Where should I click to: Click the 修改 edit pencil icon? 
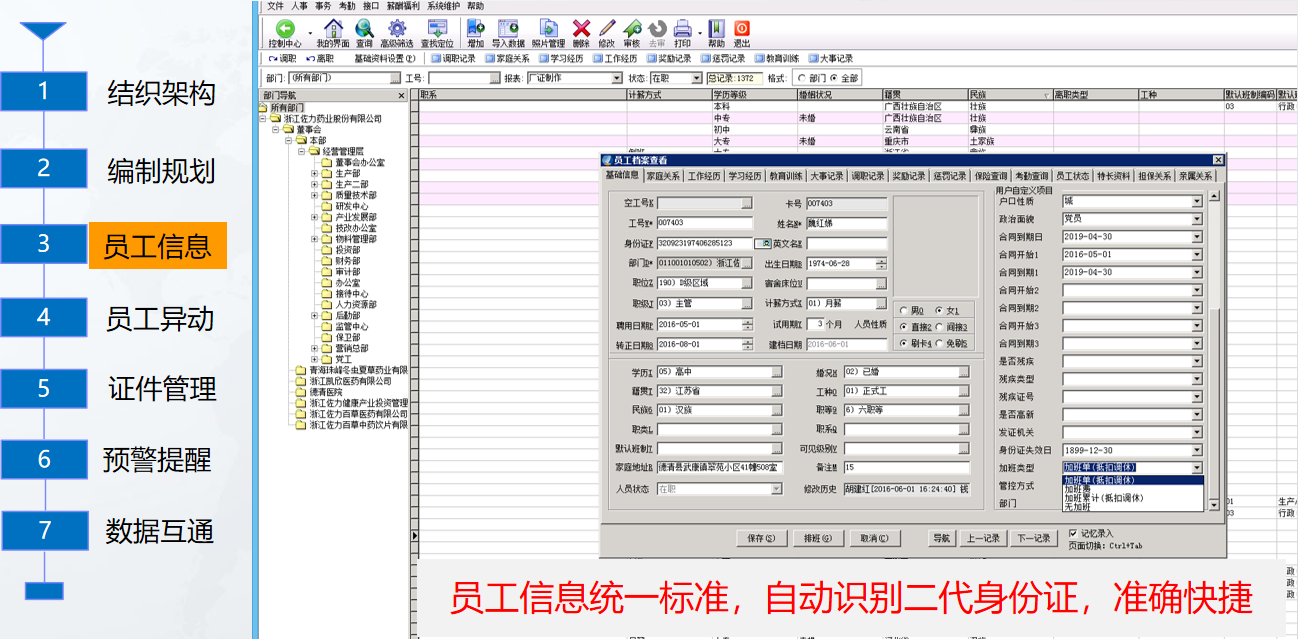(x=606, y=31)
